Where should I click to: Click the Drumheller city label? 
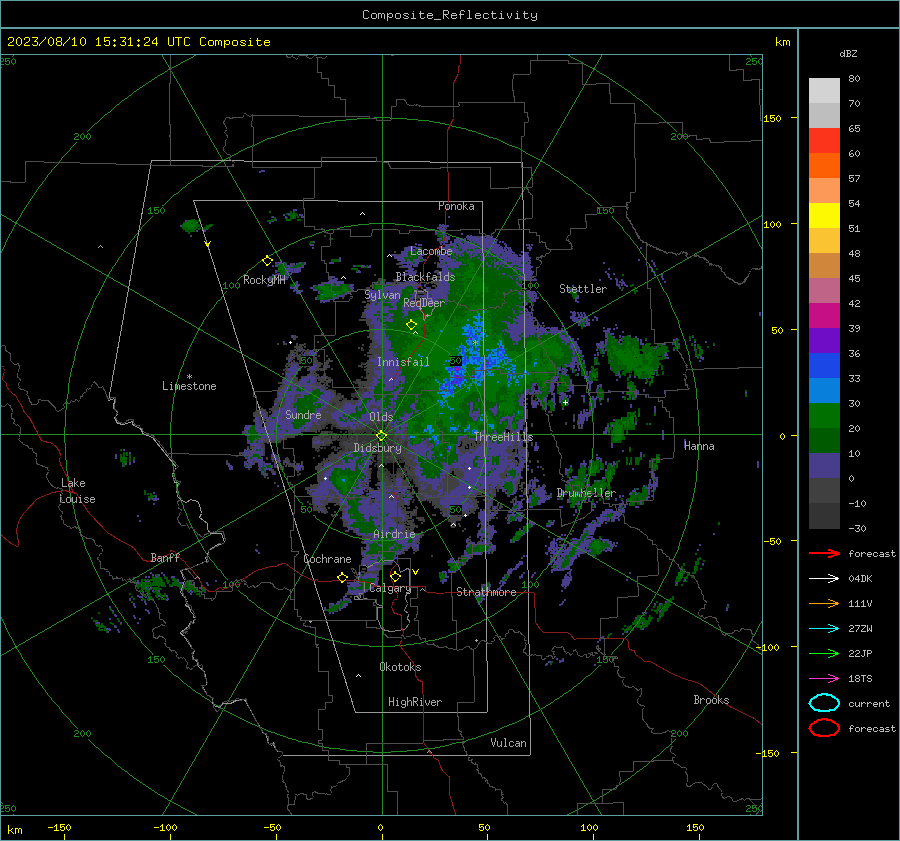tap(586, 493)
